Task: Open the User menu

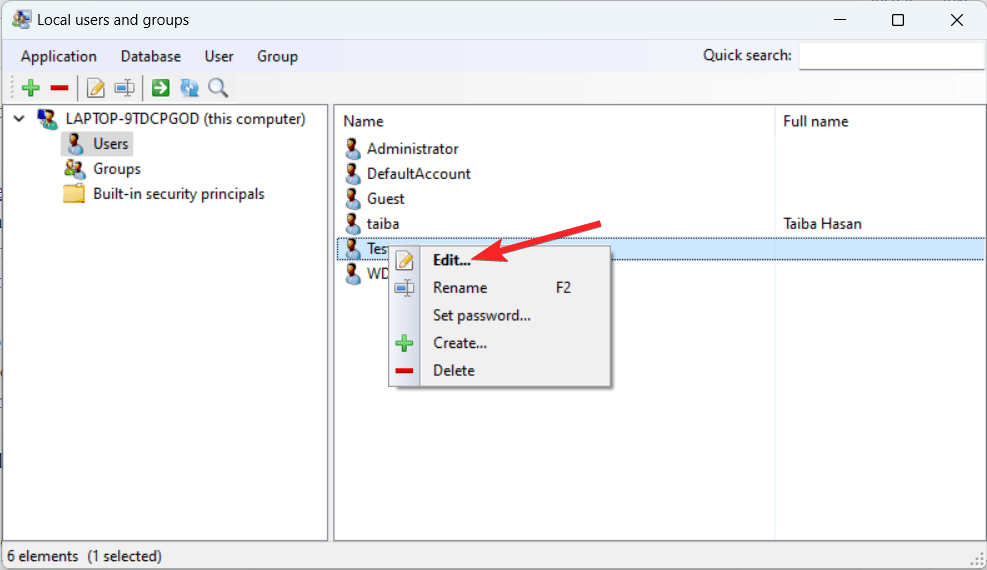Action: pyautogui.click(x=218, y=56)
